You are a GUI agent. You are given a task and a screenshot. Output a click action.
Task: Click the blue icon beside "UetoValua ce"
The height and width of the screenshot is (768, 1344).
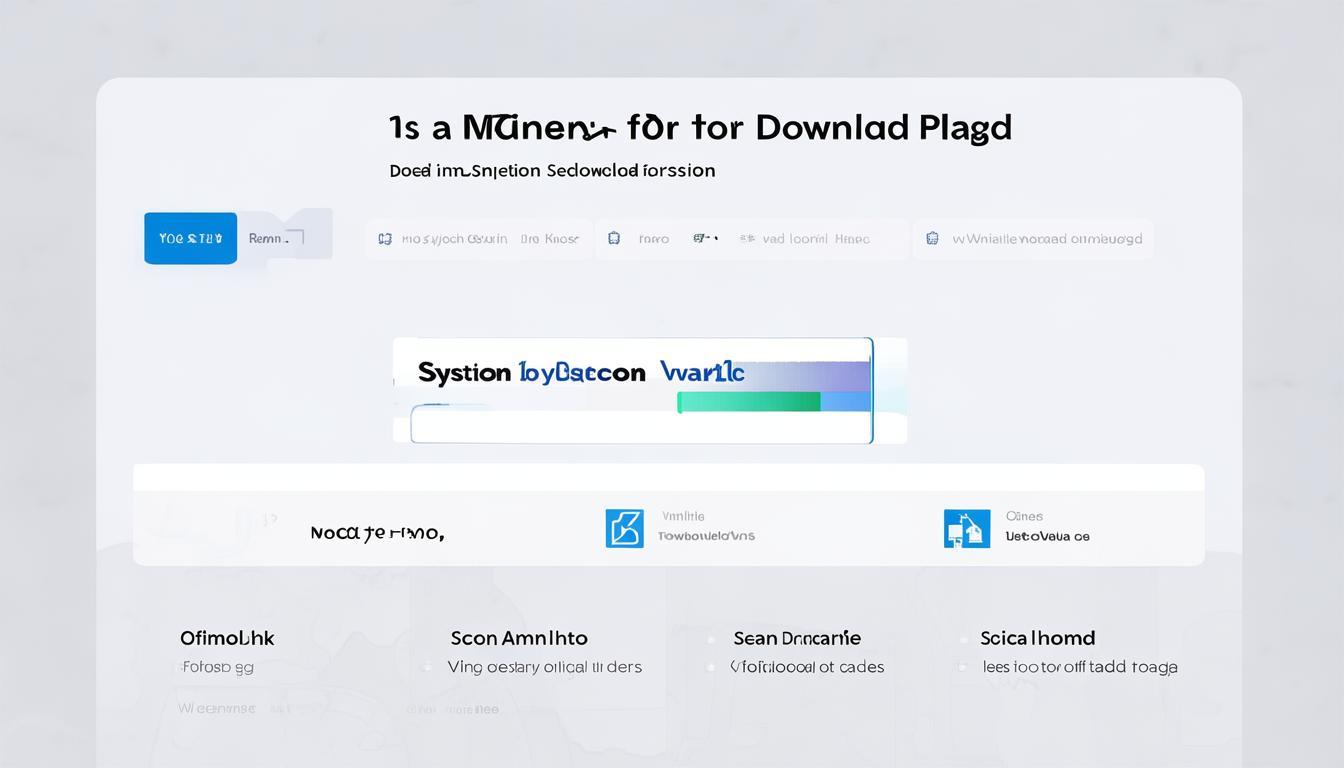(x=966, y=528)
